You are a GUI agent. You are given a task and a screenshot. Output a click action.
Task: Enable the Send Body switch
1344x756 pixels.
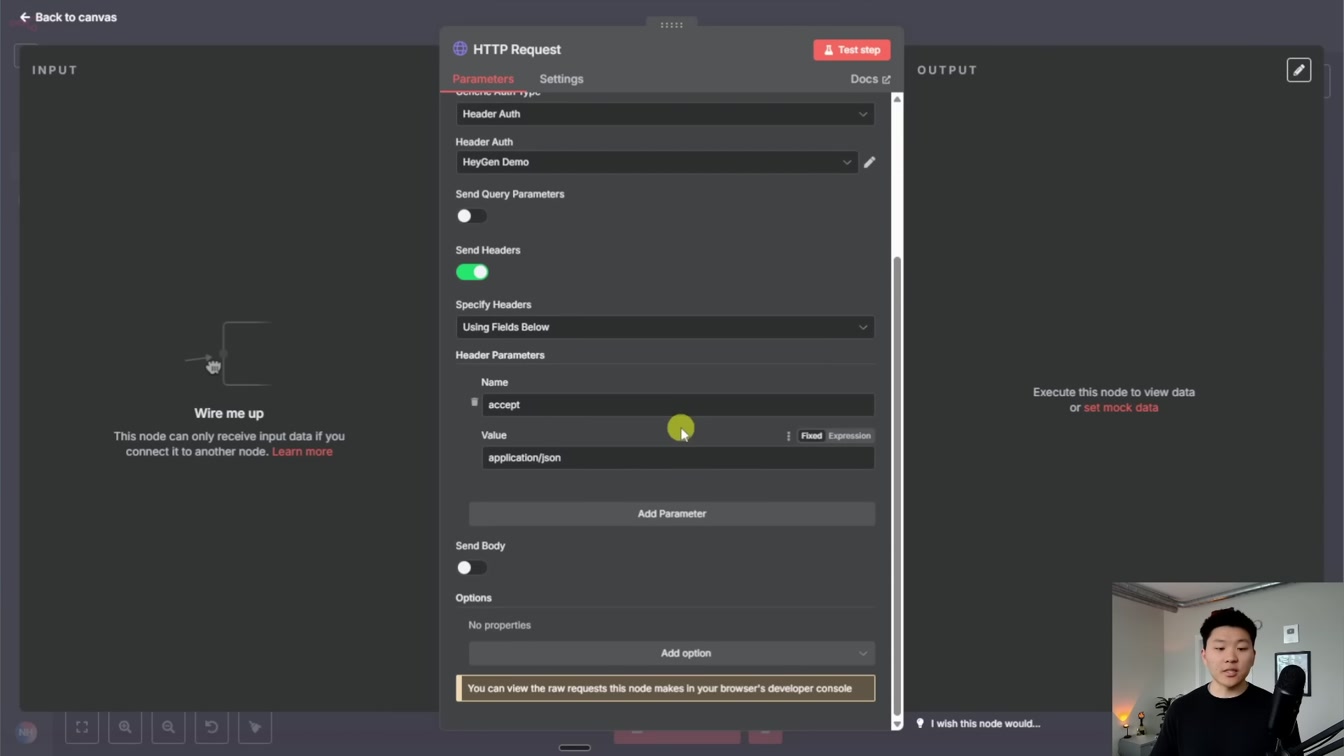(472, 568)
